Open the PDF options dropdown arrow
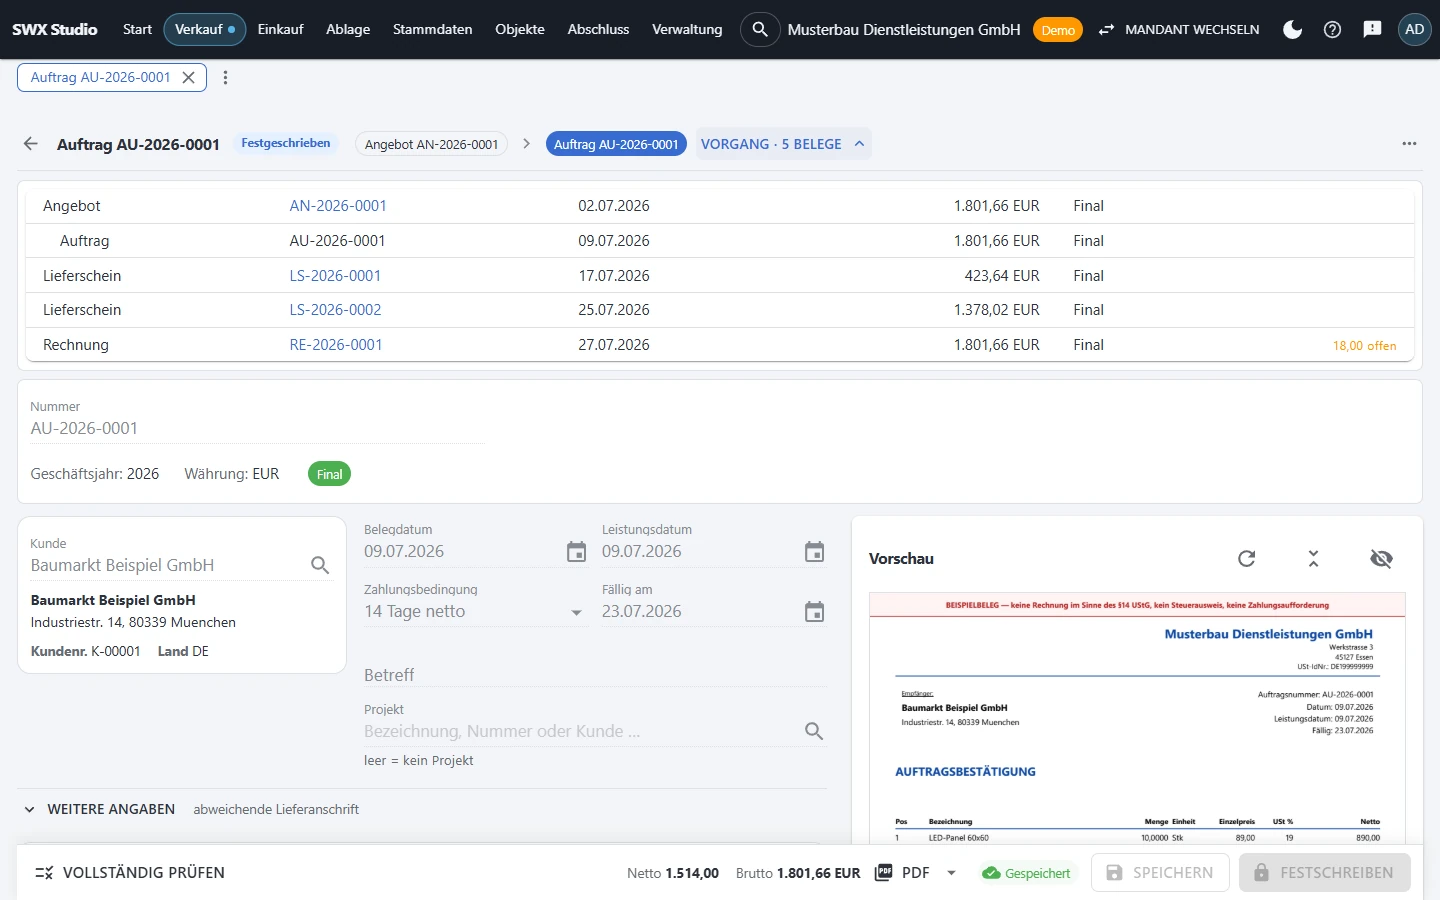1440x900 pixels. point(951,873)
